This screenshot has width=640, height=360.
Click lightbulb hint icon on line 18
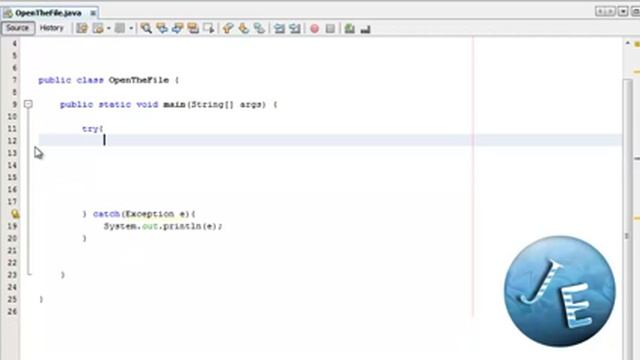tap(15, 214)
